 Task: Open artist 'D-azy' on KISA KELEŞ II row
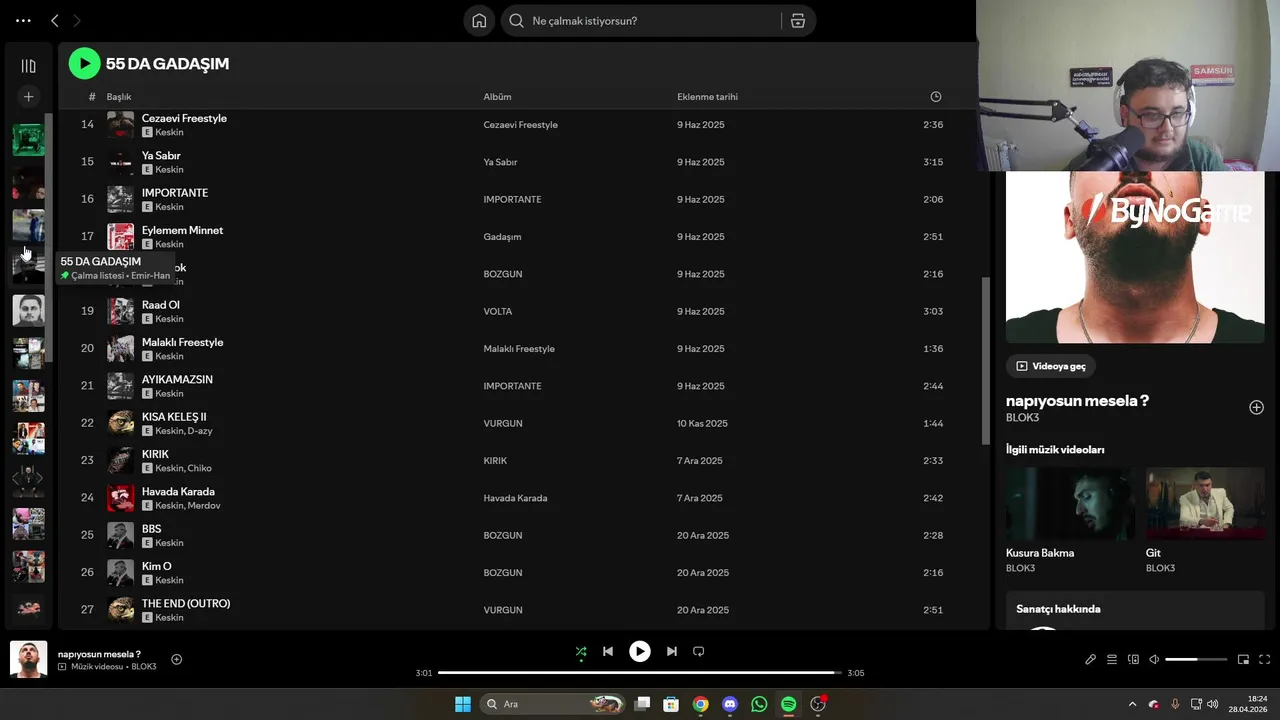pyautogui.click(x=200, y=431)
